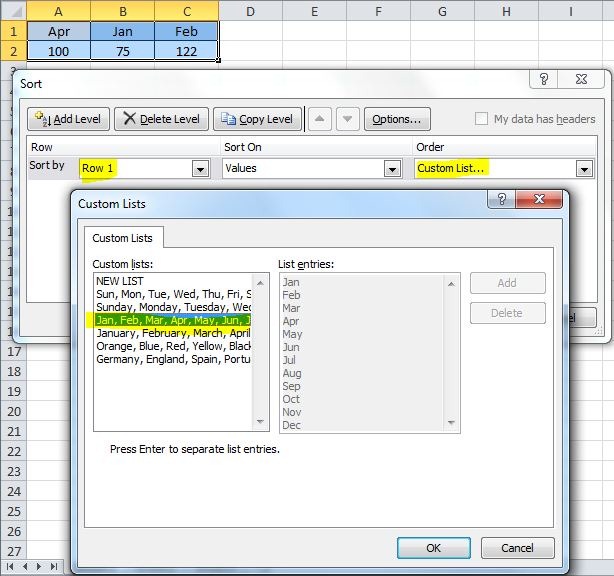Image resolution: width=614 pixels, height=576 pixels.
Task: Click the Dec entry in List entries
Action: (292, 425)
